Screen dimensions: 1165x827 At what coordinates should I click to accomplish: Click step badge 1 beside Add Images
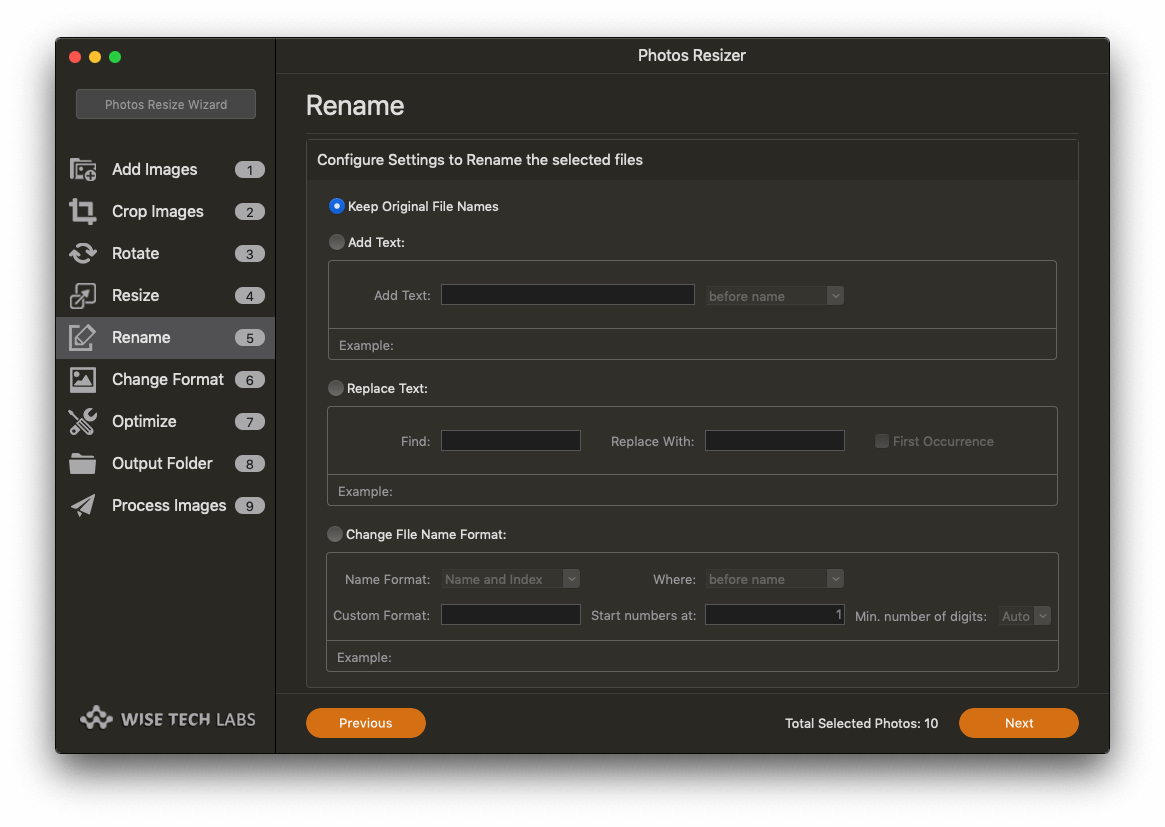click(x=250, y=169)
